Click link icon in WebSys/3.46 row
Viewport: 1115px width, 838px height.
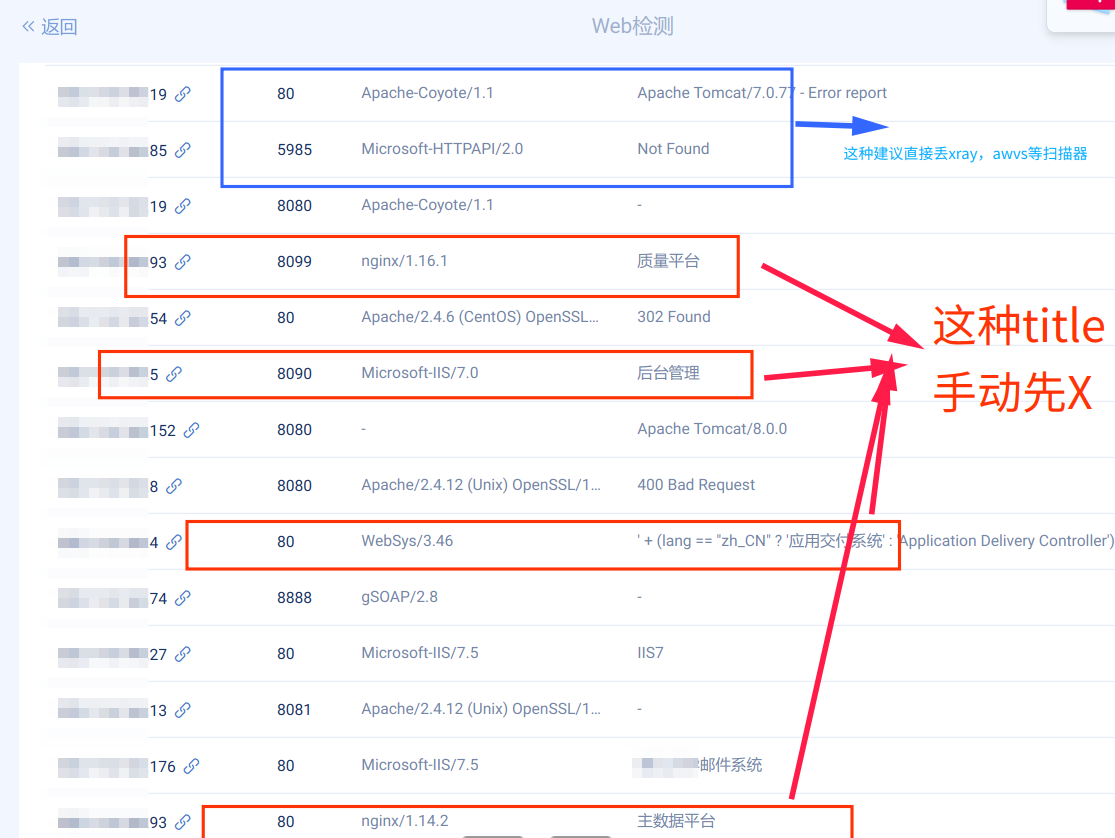click(x=174, y=542)
